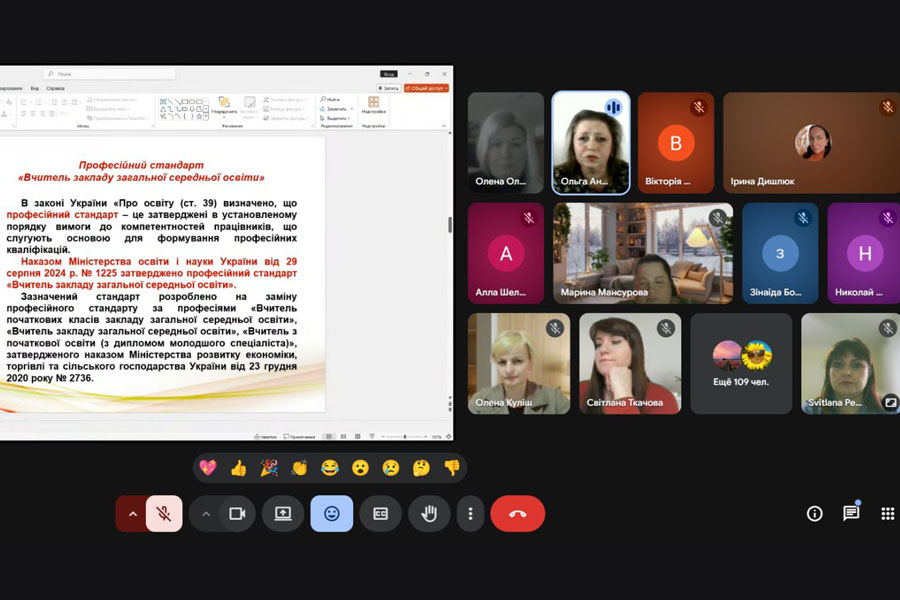Viewport: 900px width, 600px height.
Task: Send the thinking face reaction
Action: pyautogui.click(x=421, y=468)
